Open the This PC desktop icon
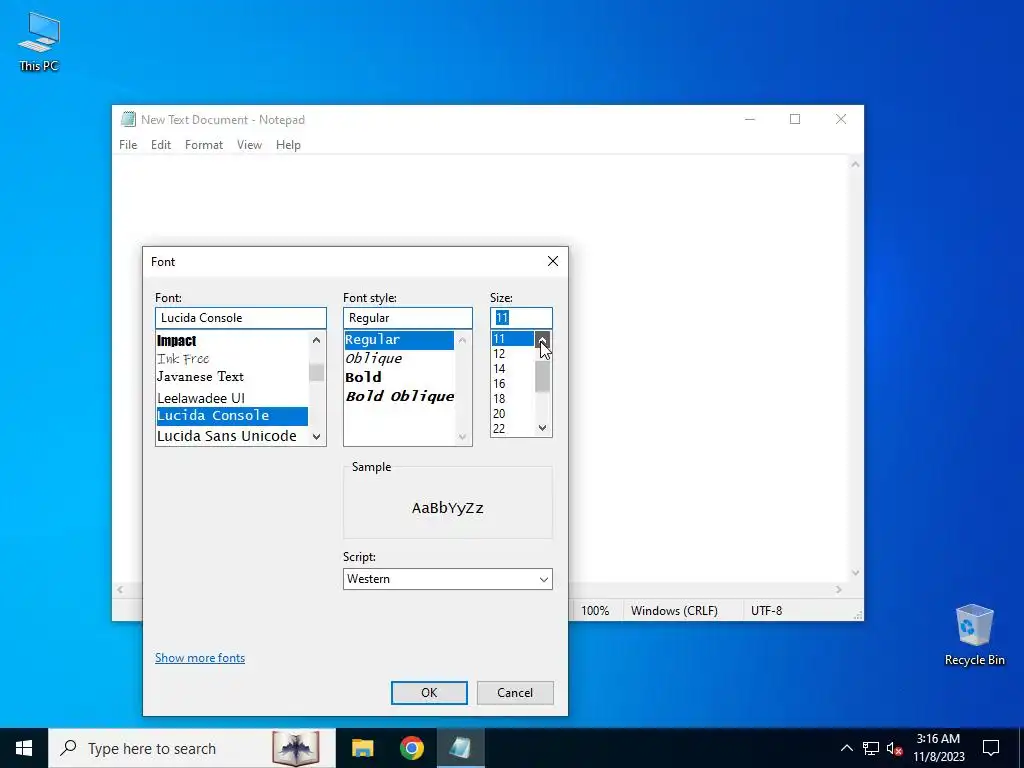 tap(39, 42)
